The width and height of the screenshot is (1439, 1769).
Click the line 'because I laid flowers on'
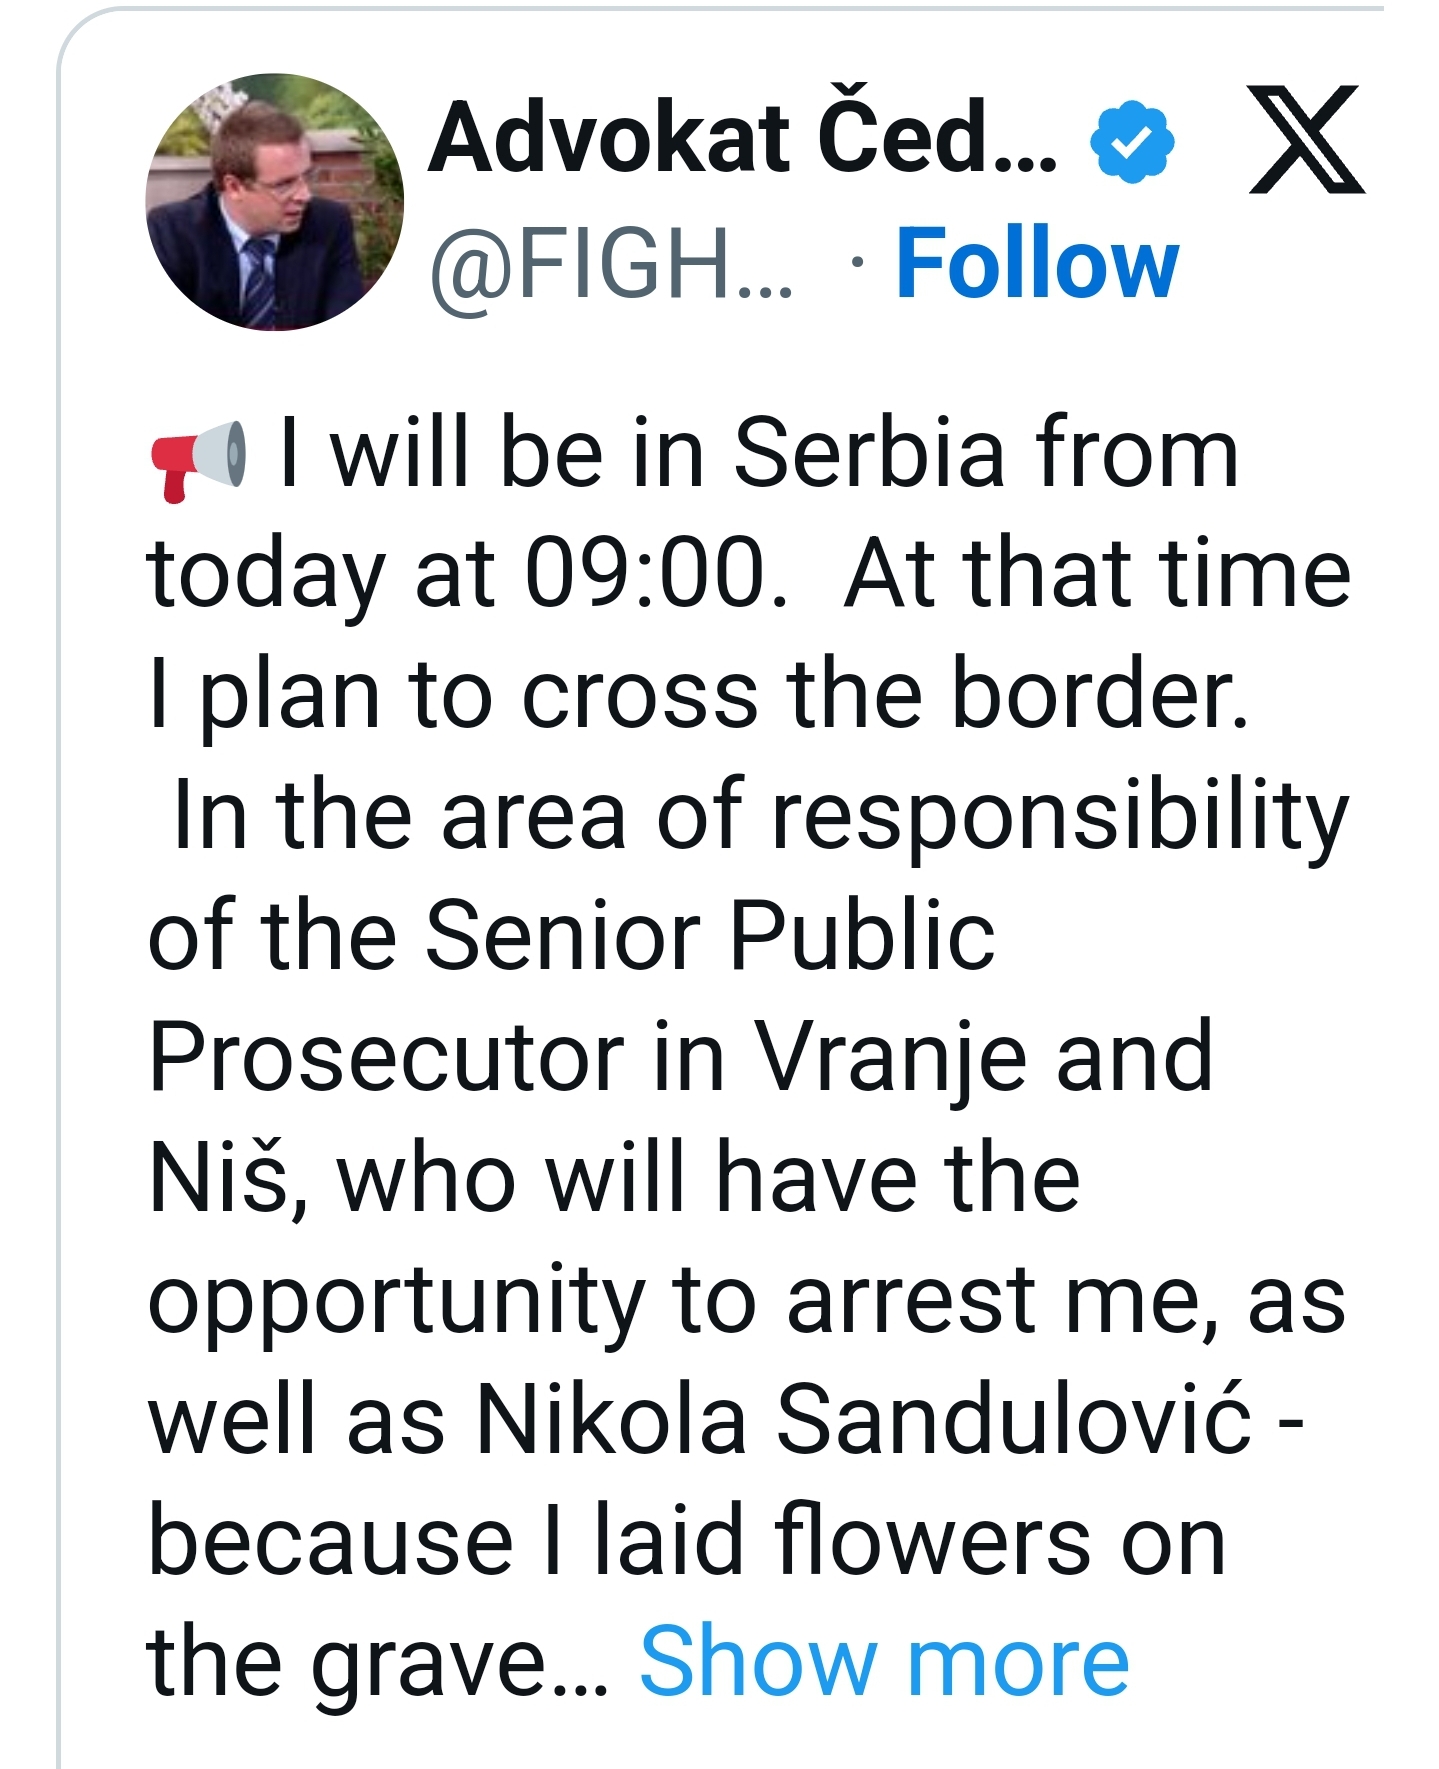[x=687, y=1540]
